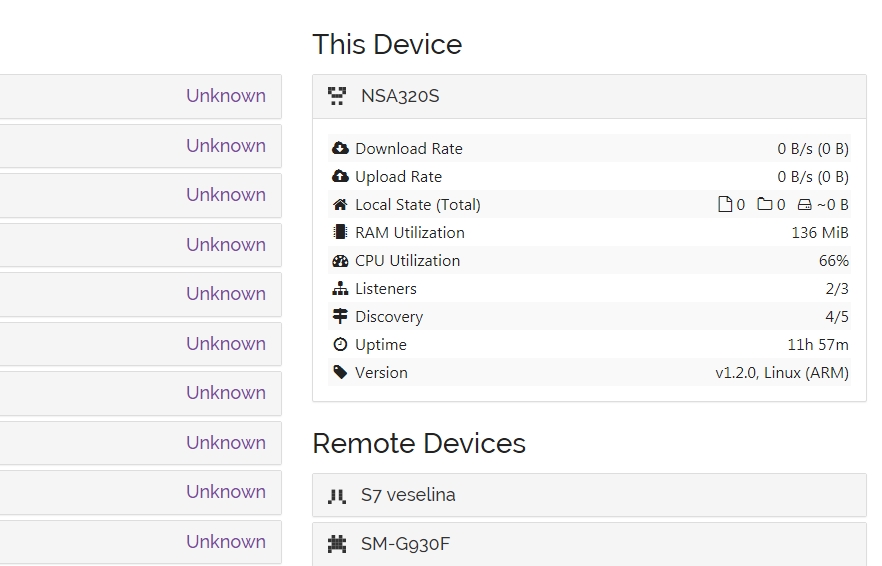The height and width of the screenshot is (566, 882).
Task: Click the NSA320S device identicon
Action: (337, 97)
